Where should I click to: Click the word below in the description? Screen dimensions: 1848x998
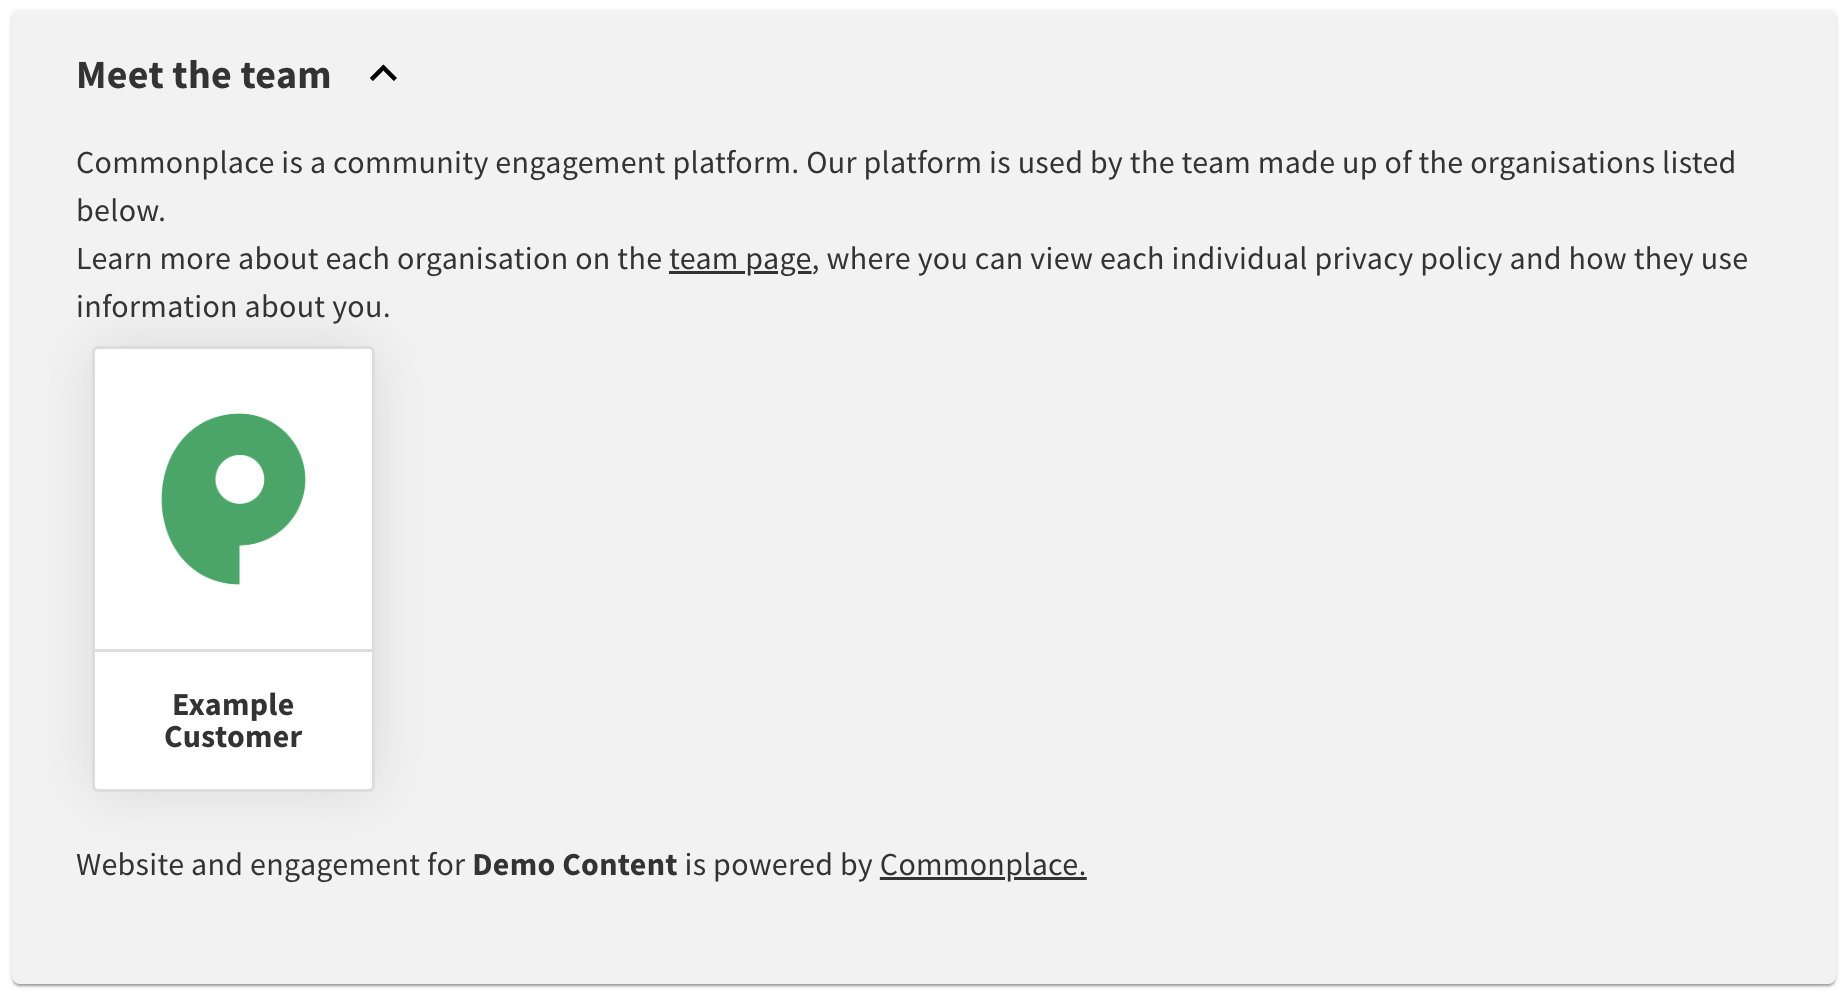click(x=119, y=211)
